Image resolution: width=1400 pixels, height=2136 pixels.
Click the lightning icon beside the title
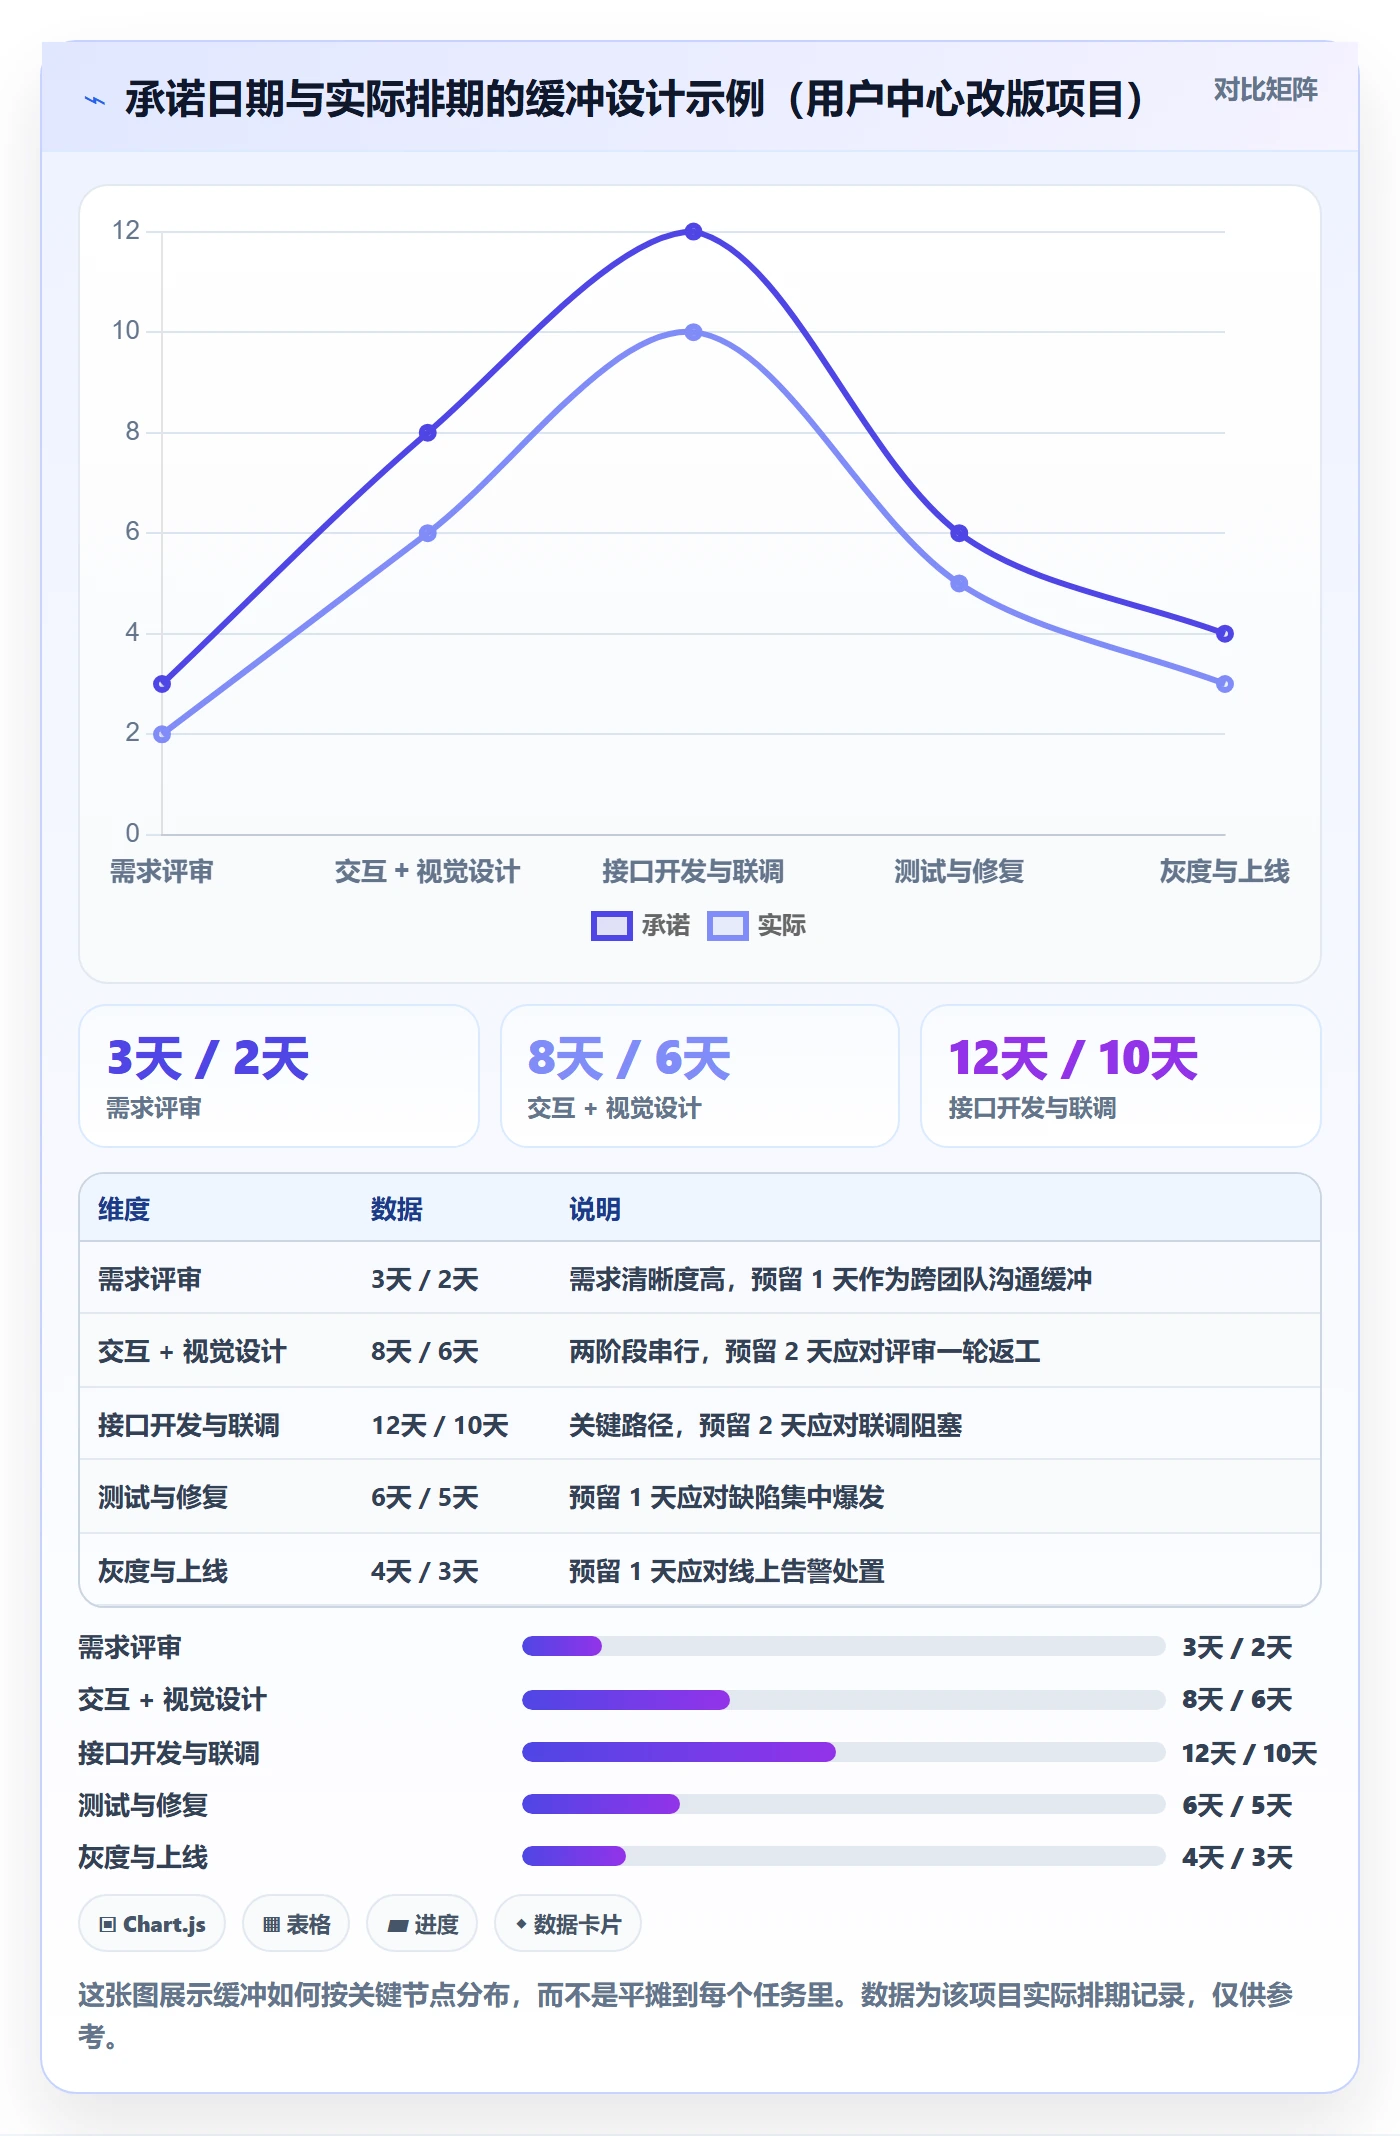pos(95,100)
